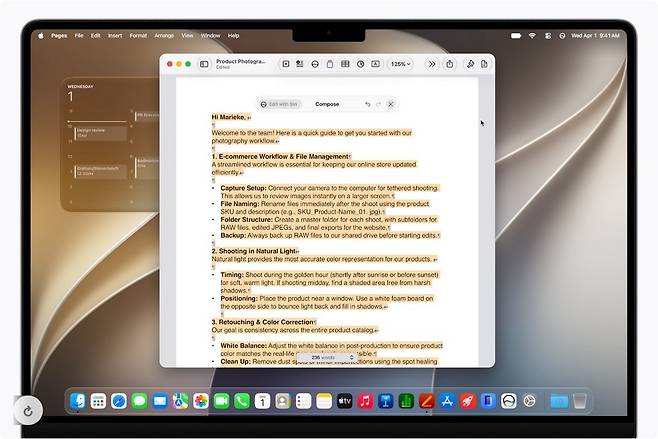The width and height of the screenshot is (658, 439).
Task: Open Apple TV from the dock
Action: tap(345, 401)
